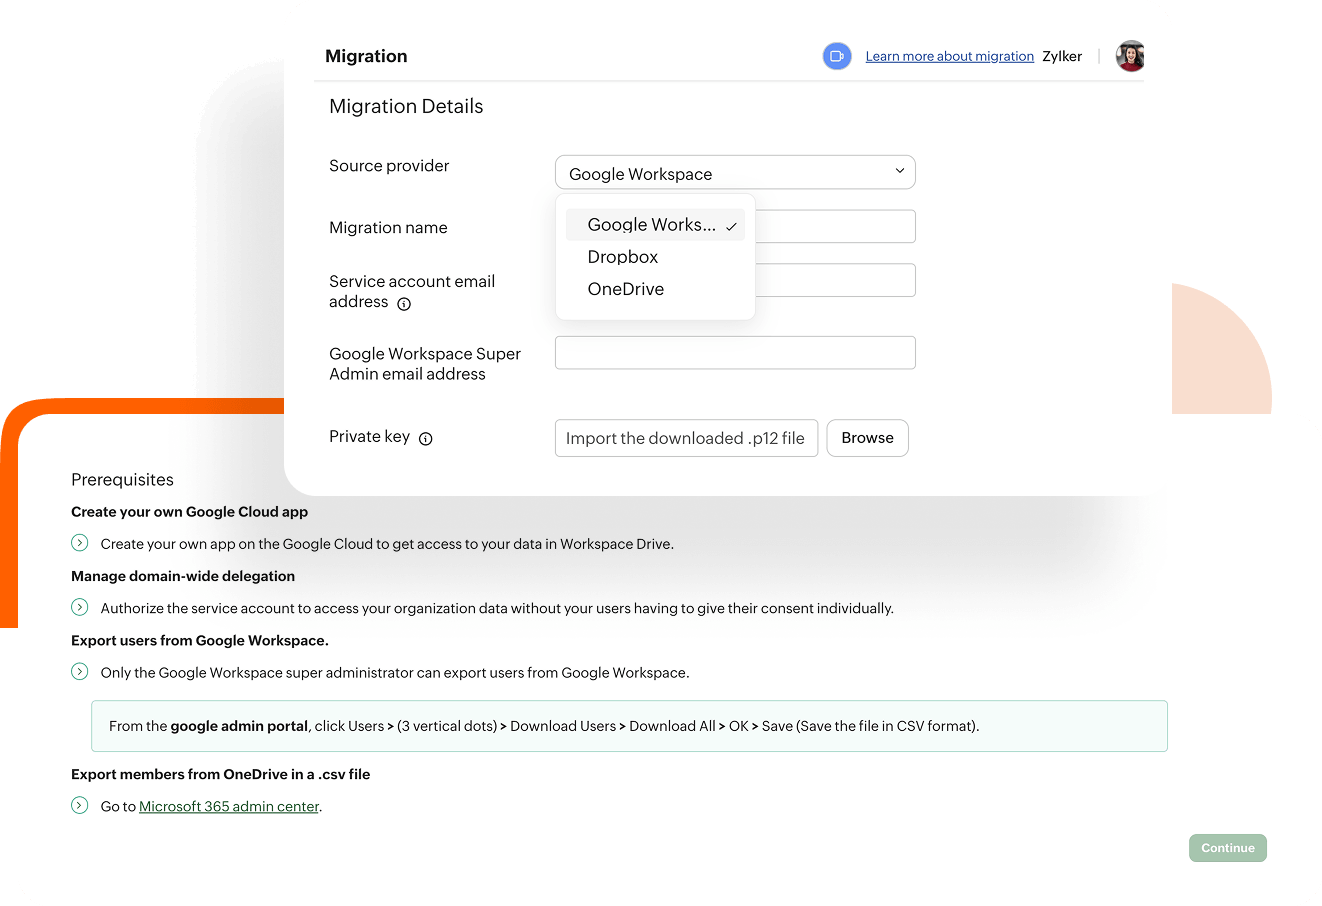The height and width of the screenshot is (906, 1322).
Task: Expand the Authorize the service account step
Action: tap(80, 607)
